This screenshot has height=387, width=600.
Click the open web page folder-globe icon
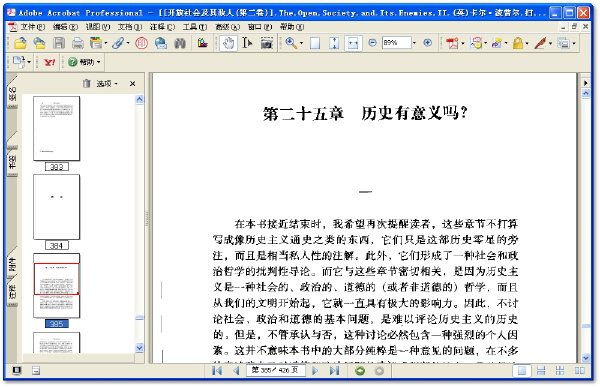(39, 42)
